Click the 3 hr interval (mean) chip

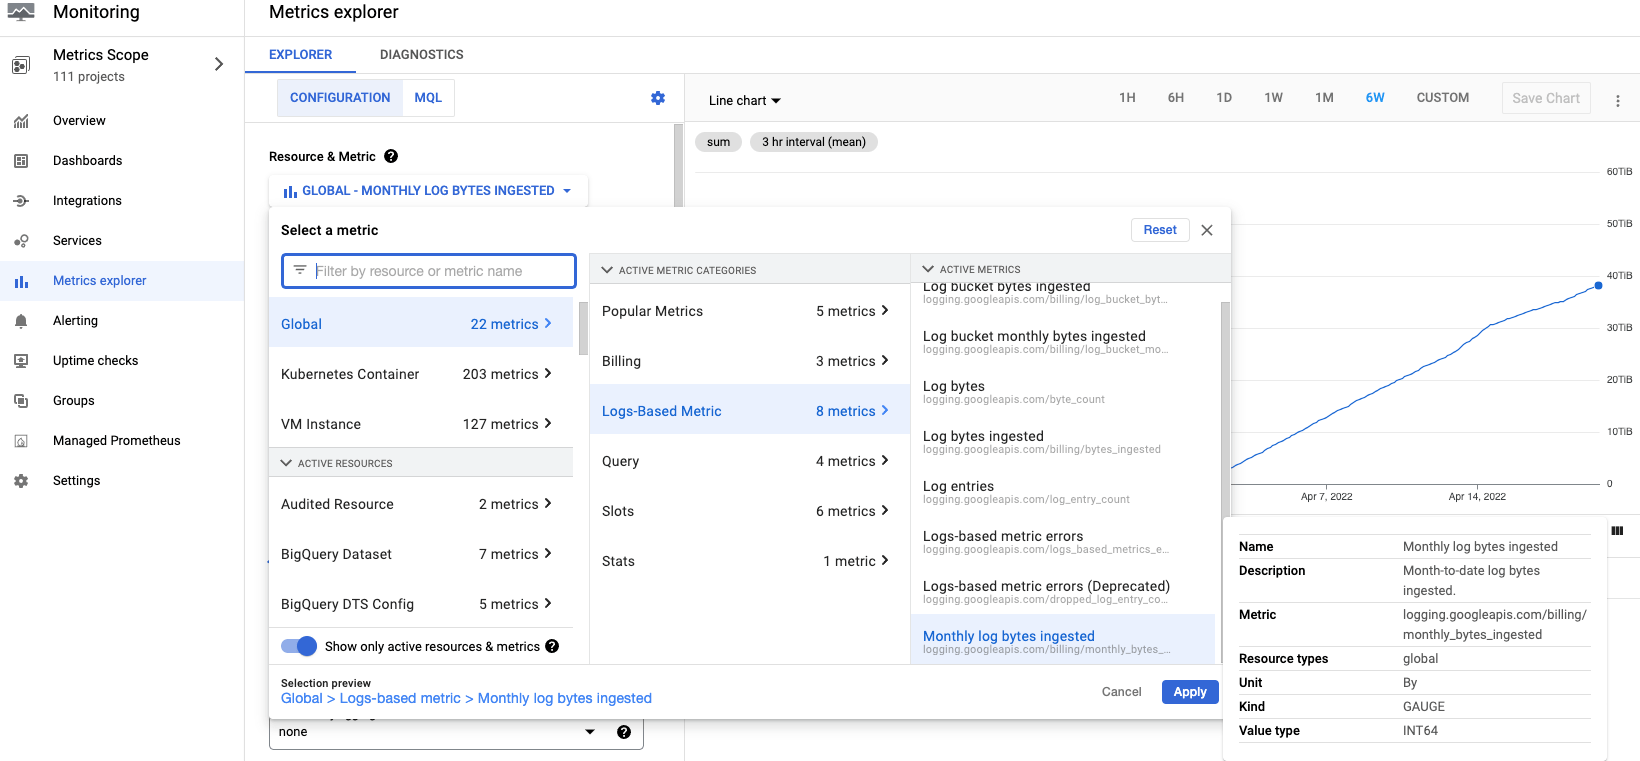pos(814,142)
